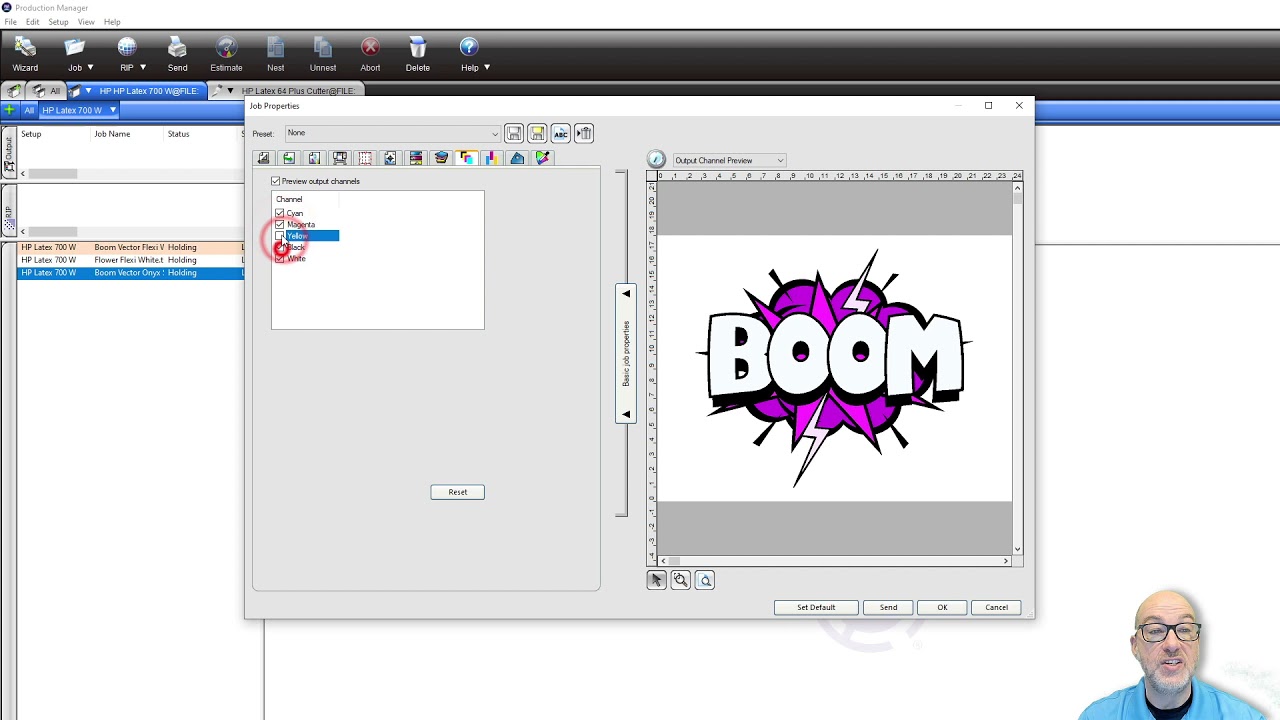Open the stacked layers tab icon
This screenshot has width=1280, height=720.
441,158
